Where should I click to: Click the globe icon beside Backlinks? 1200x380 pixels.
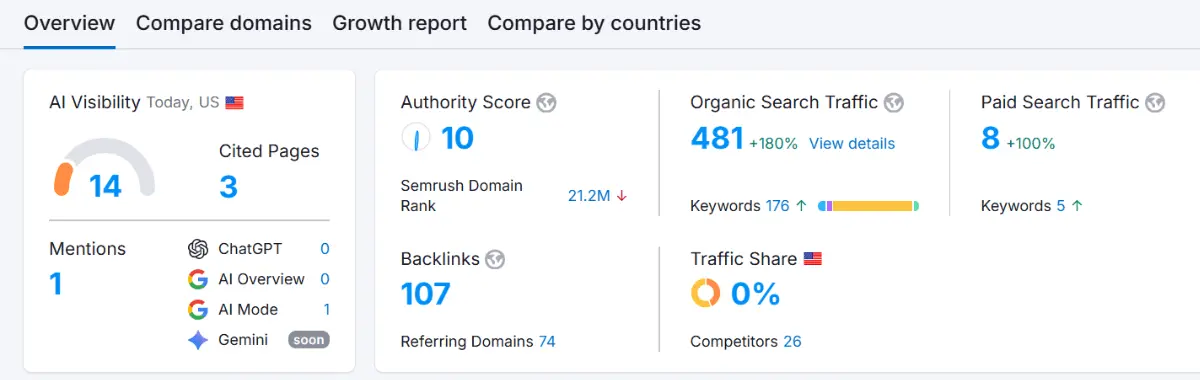(x=495, y=259)
